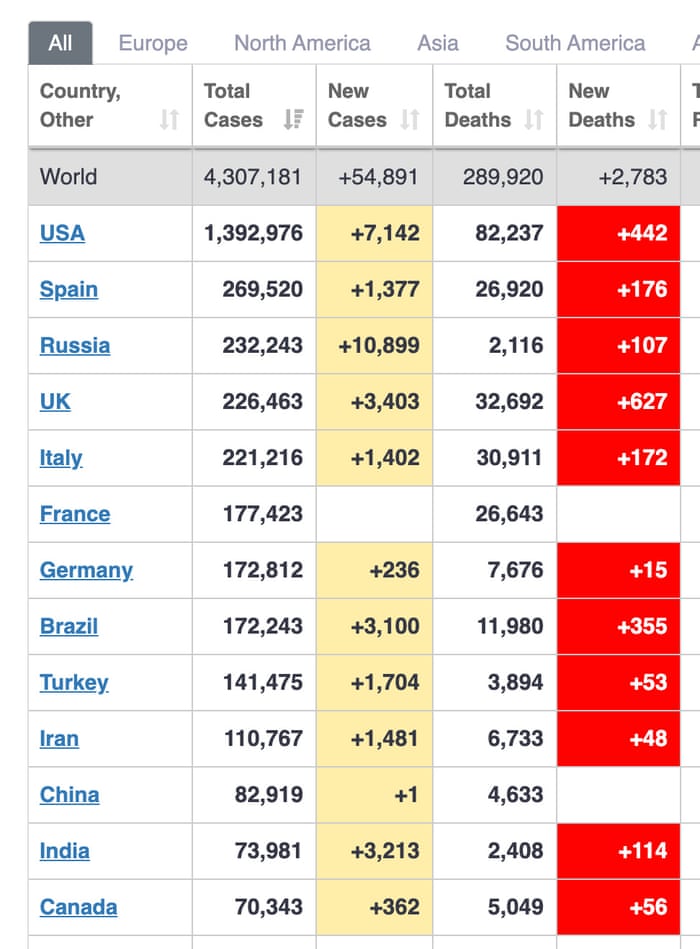The width and height of the screenshot is (700, 949).
Task: Sort by Country column arrows icon
Action: [x=169, y=120]
